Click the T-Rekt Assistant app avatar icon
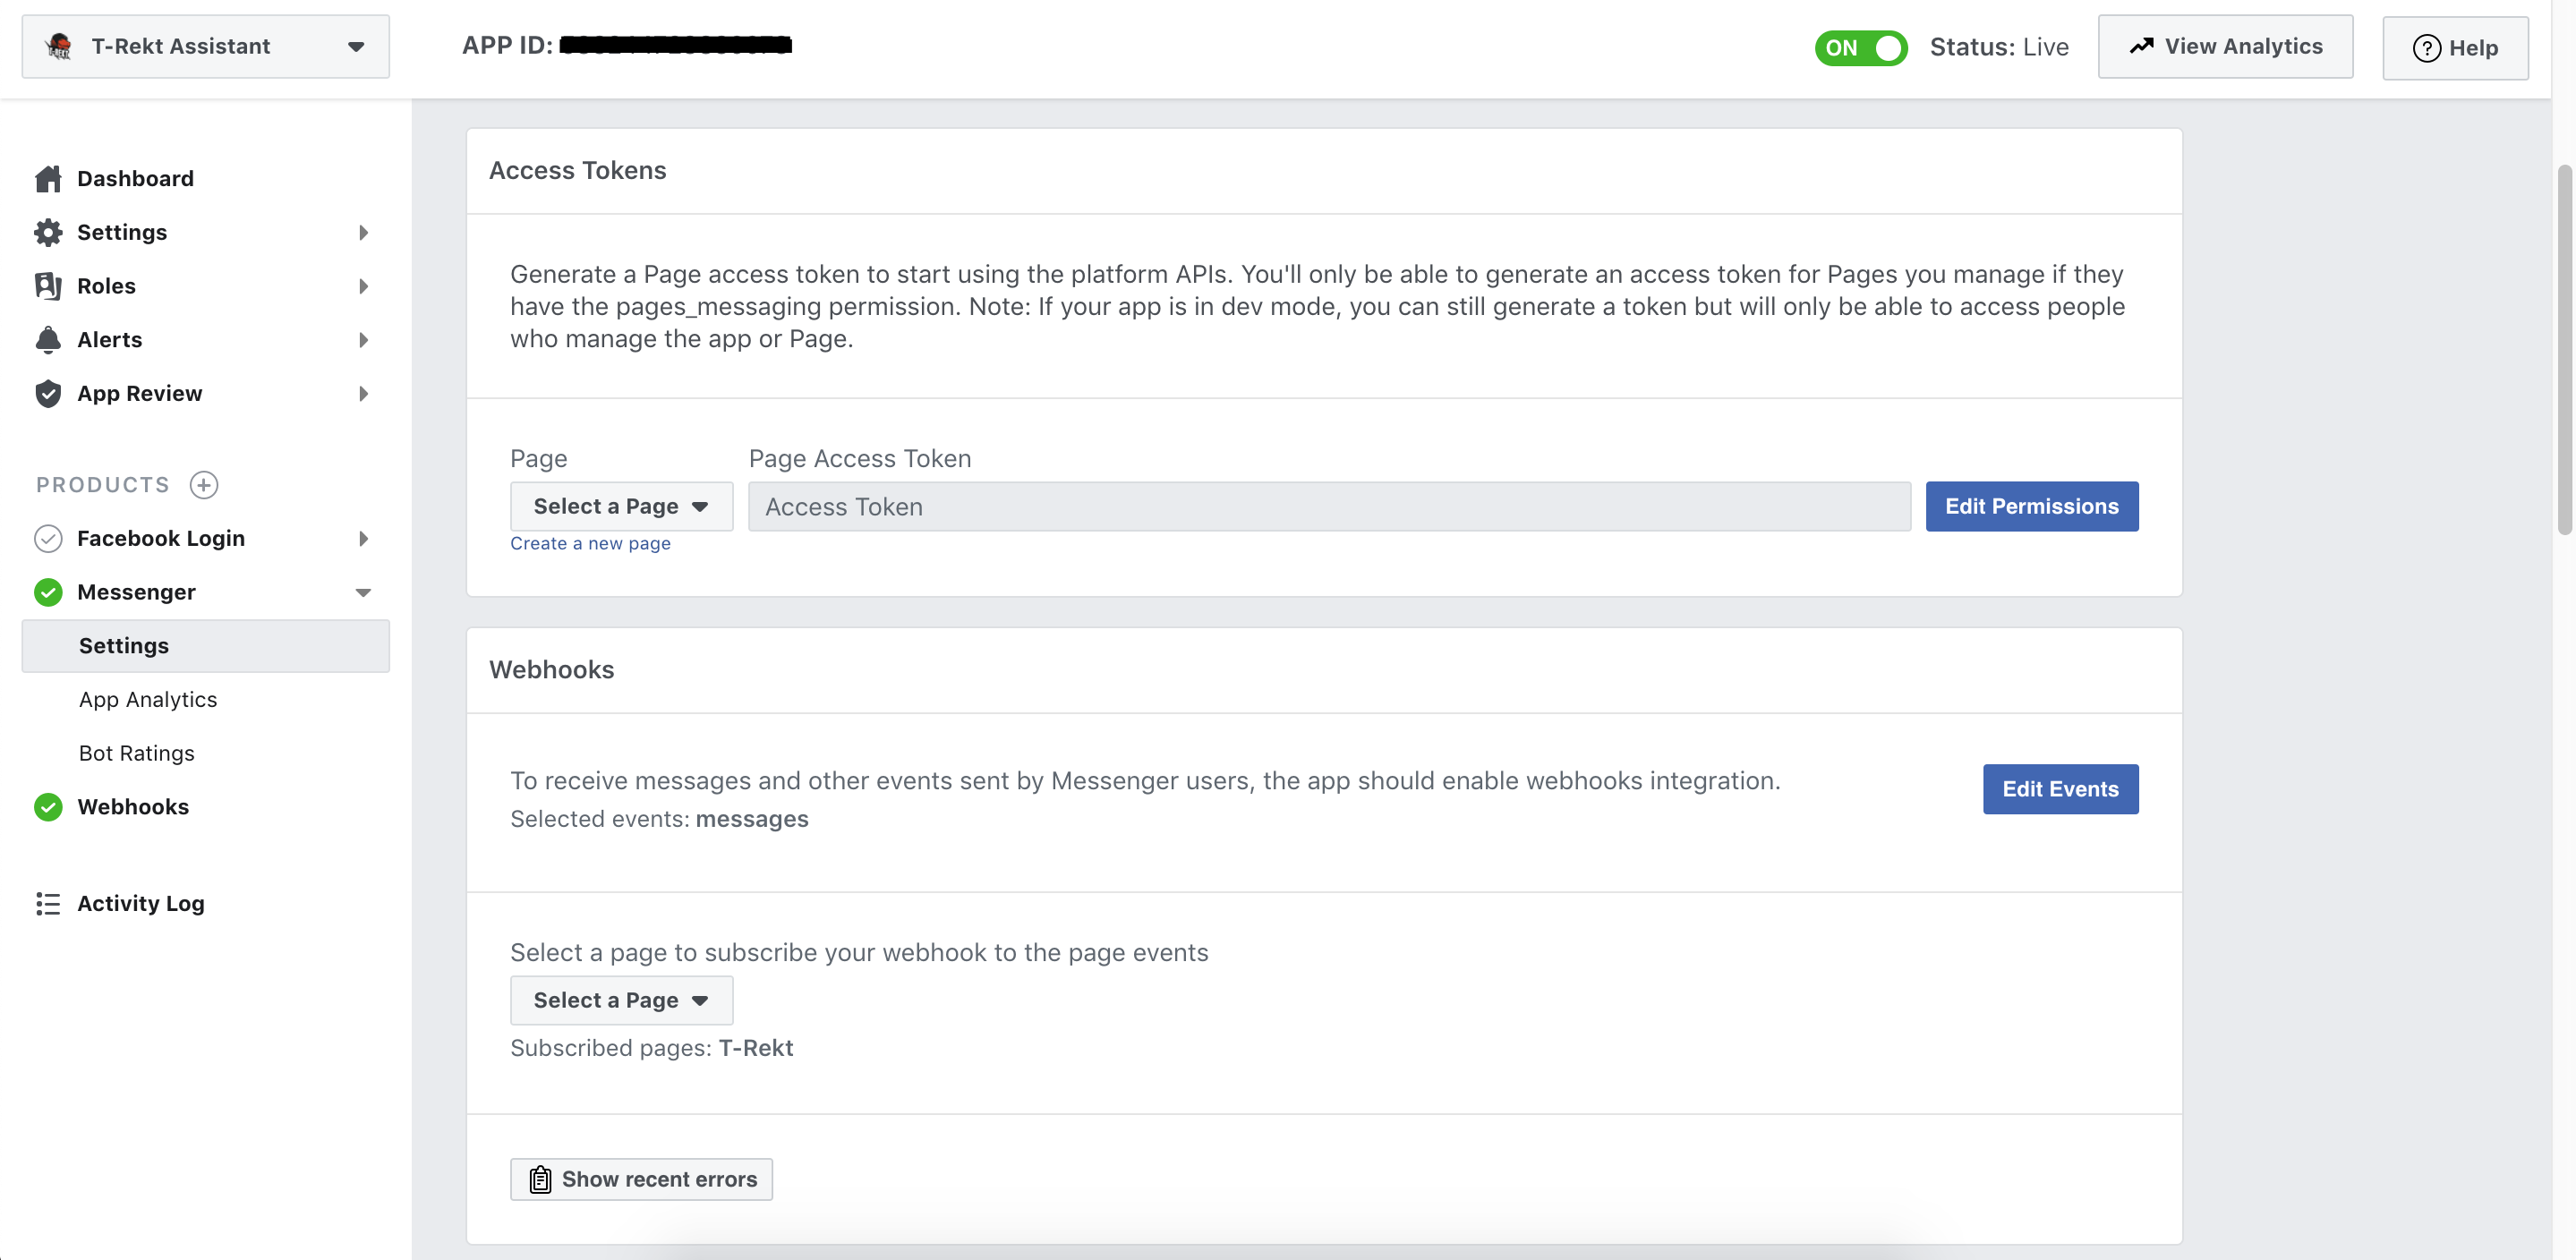2576x1260 pixels. pos(60,46)
